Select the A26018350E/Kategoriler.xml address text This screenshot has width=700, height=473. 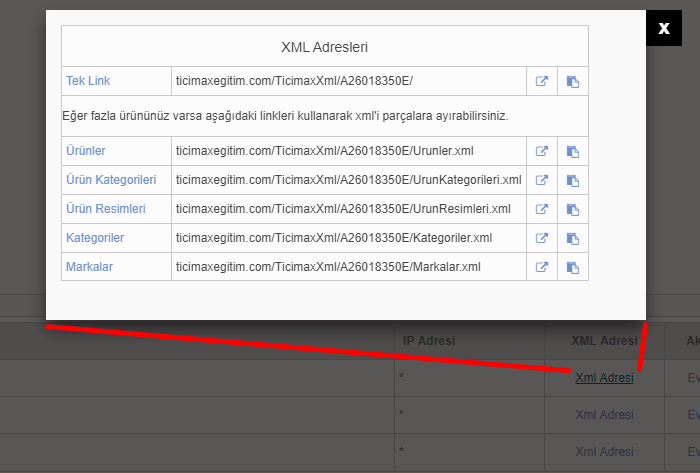(x=334, y=238)
